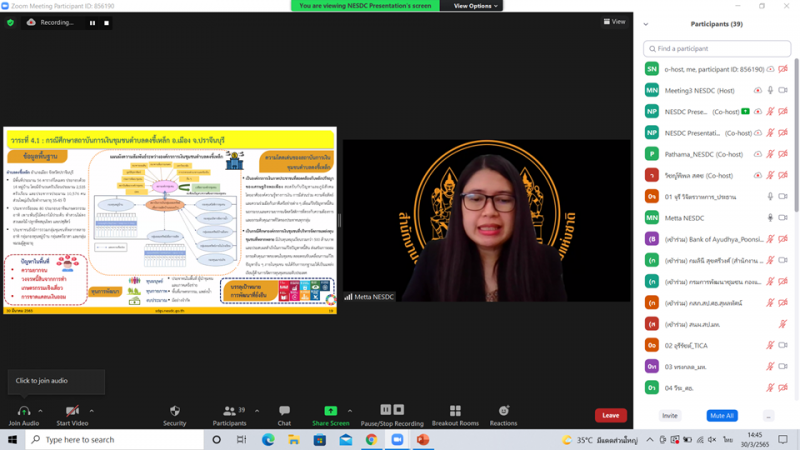Click the green screen-sharing badge on NESDC Prese...
Image resolution: width=800 pixels, height=450 pixels.
click(x=745, y=111)
